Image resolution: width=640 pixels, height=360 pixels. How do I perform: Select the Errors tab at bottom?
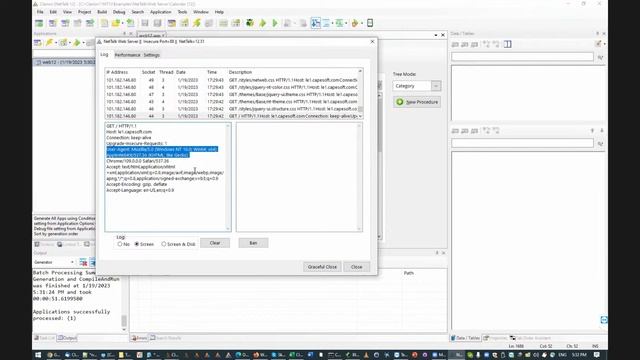coord(139,338)
